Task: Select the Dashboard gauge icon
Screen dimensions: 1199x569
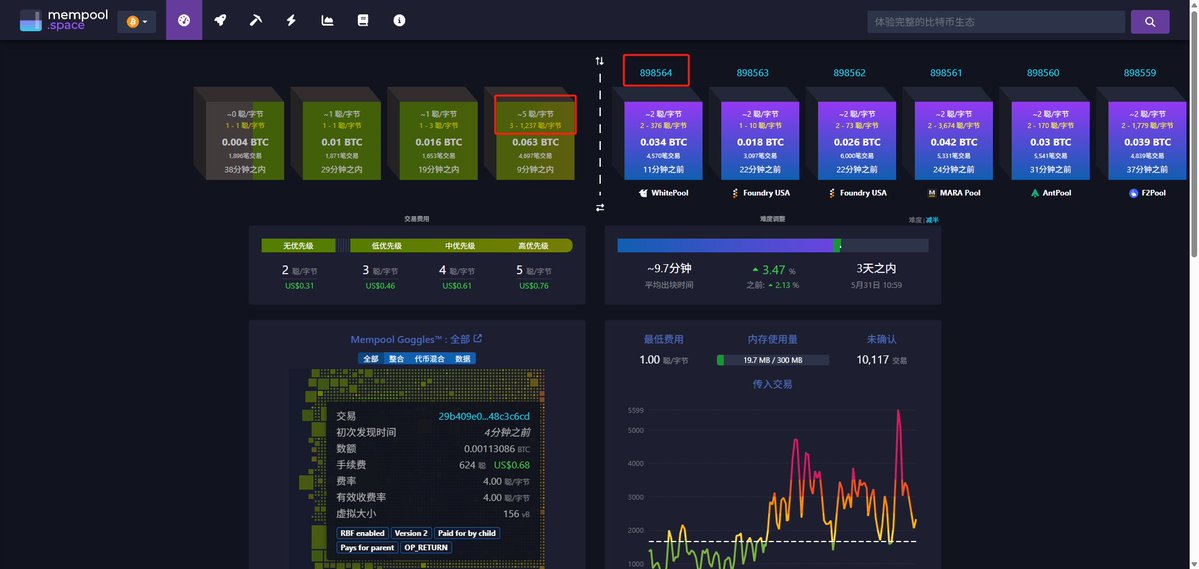Action: 184,21
